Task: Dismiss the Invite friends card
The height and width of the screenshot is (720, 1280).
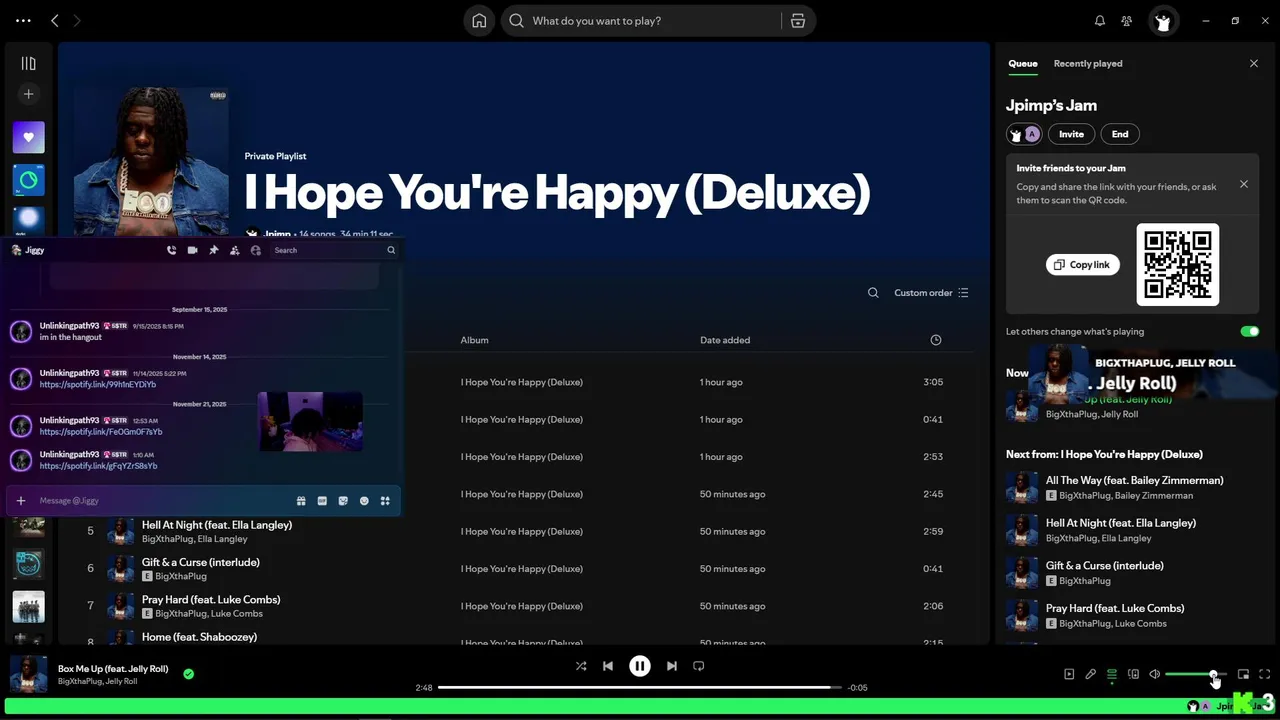Action: [1244, 184]
